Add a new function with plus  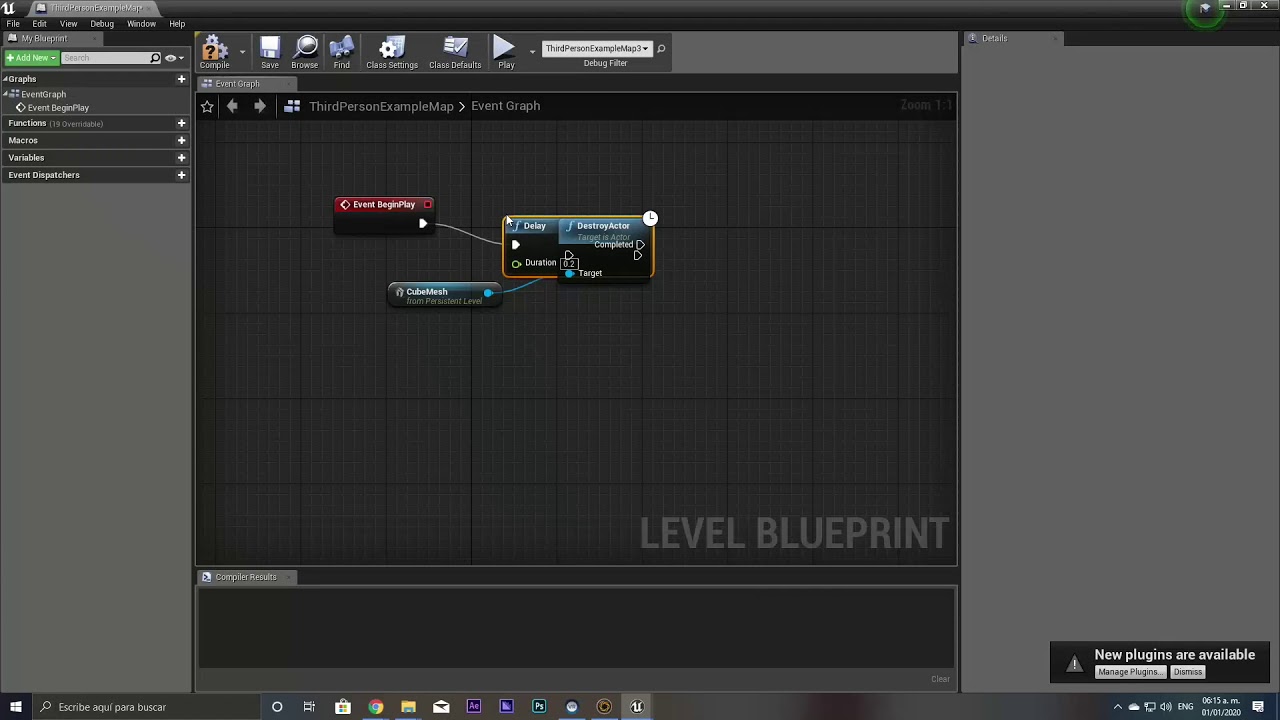[x=181, y=123]
